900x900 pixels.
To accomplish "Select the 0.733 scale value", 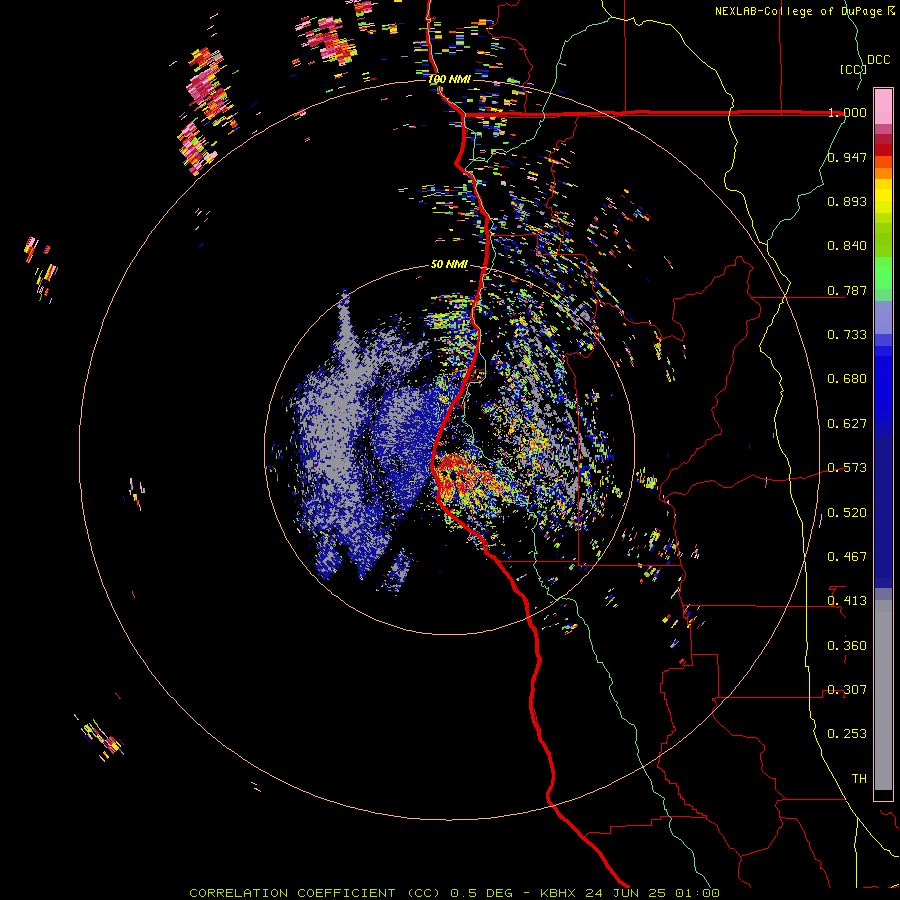I will (x=847, y=335).
